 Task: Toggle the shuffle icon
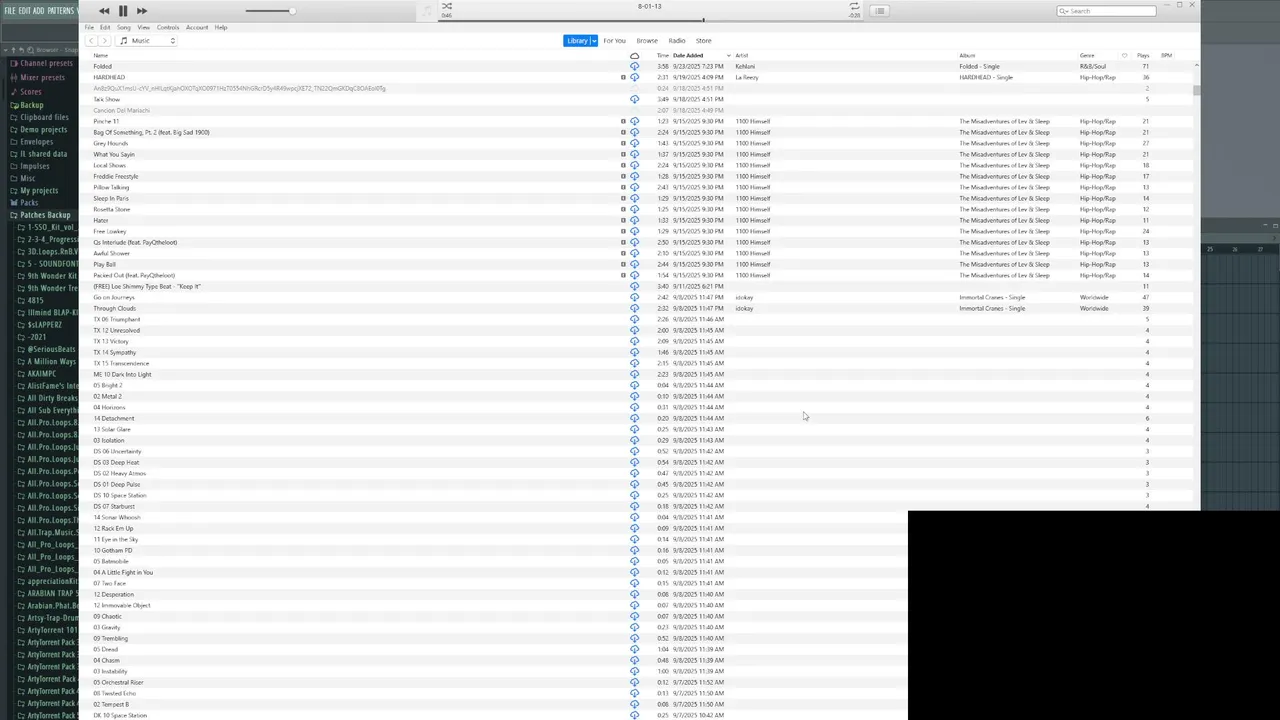[447, 6]
